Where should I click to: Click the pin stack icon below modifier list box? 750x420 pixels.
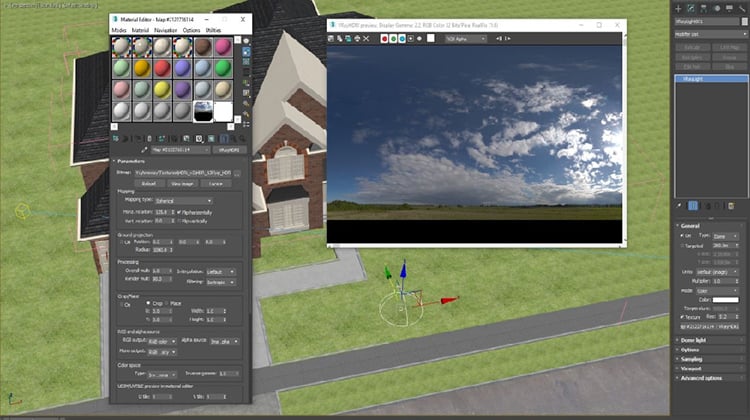click(680, 206)
